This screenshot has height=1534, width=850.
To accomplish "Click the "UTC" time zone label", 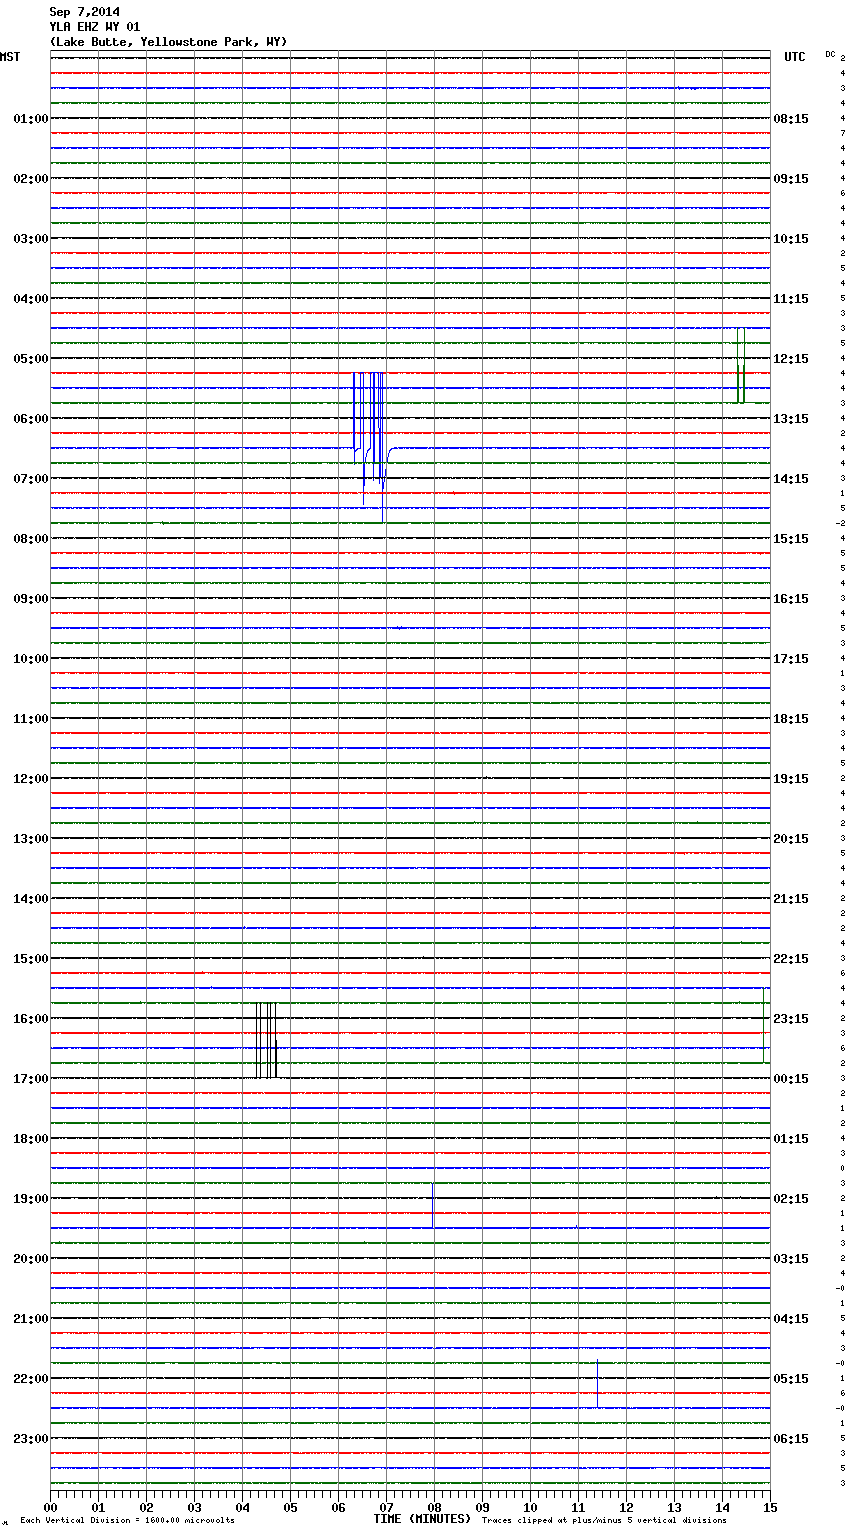I will [794, 58].
